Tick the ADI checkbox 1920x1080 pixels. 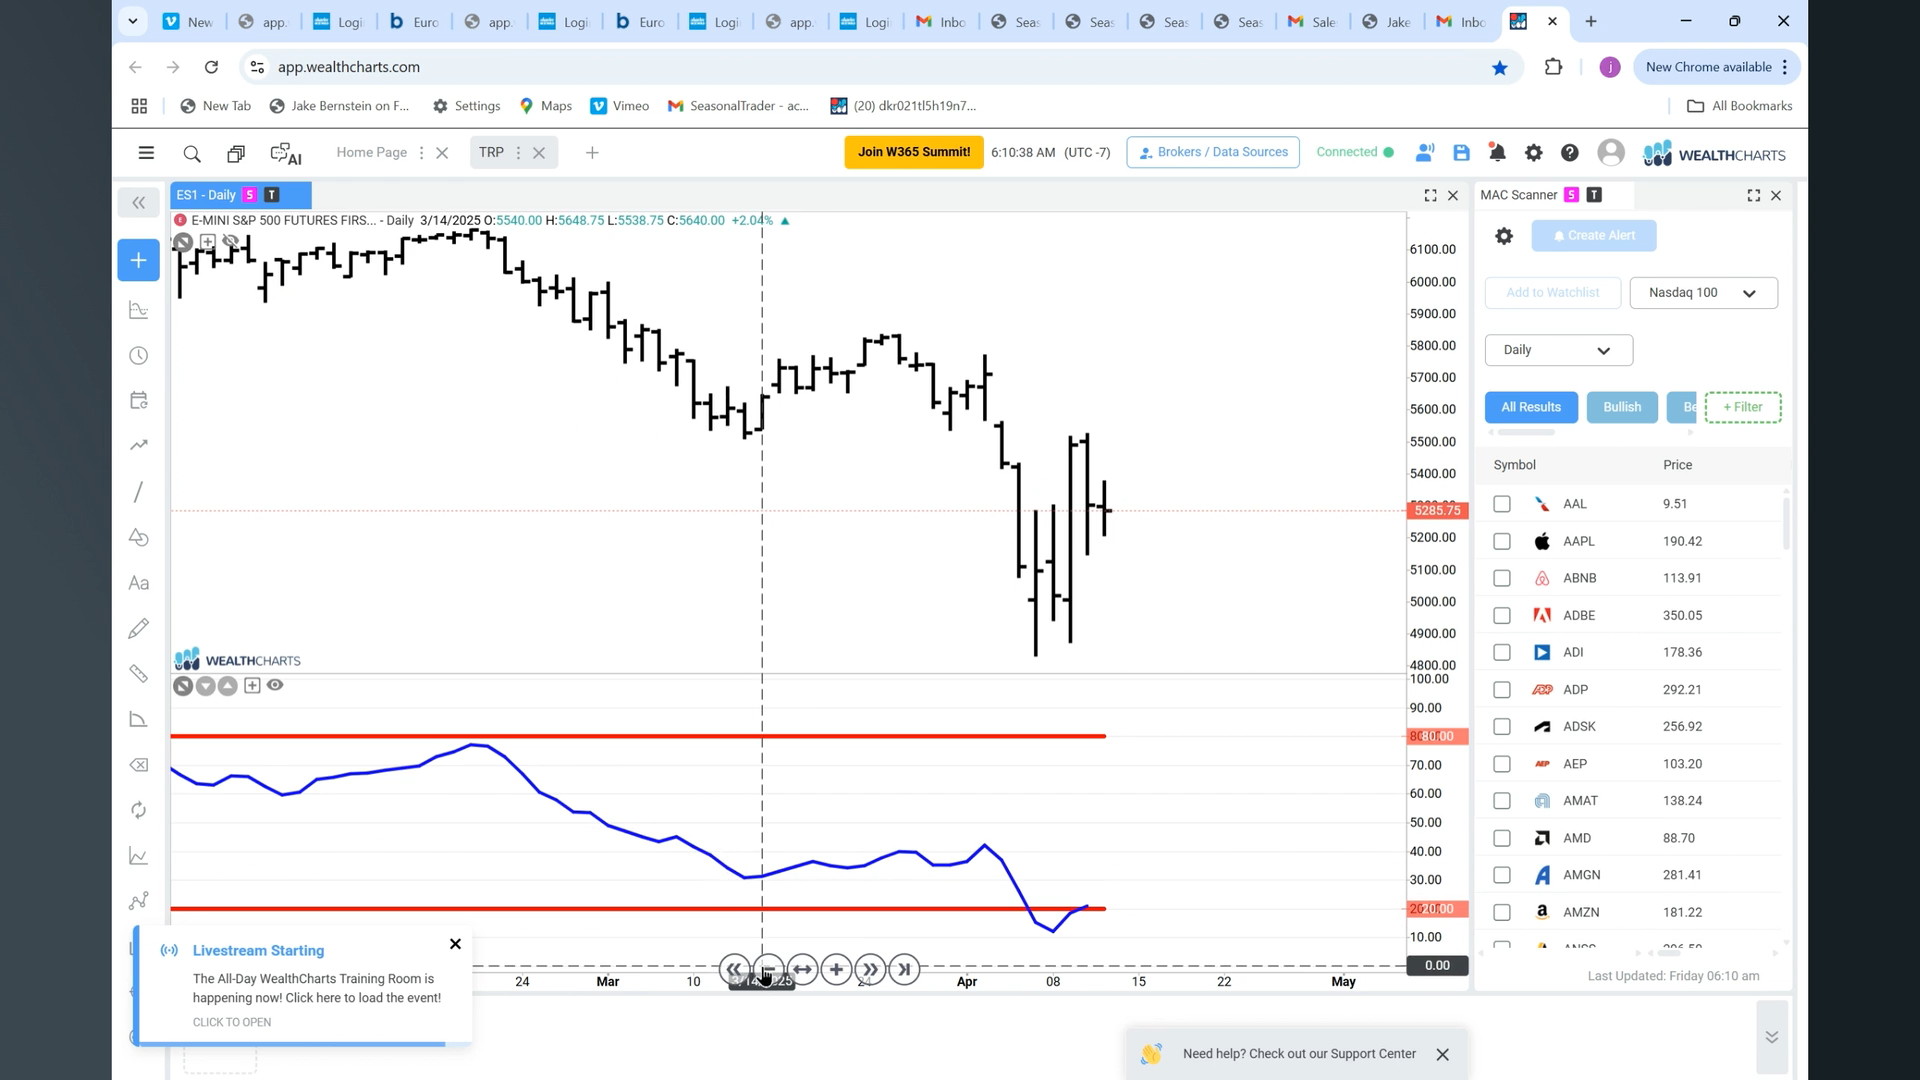[1501, 652]
